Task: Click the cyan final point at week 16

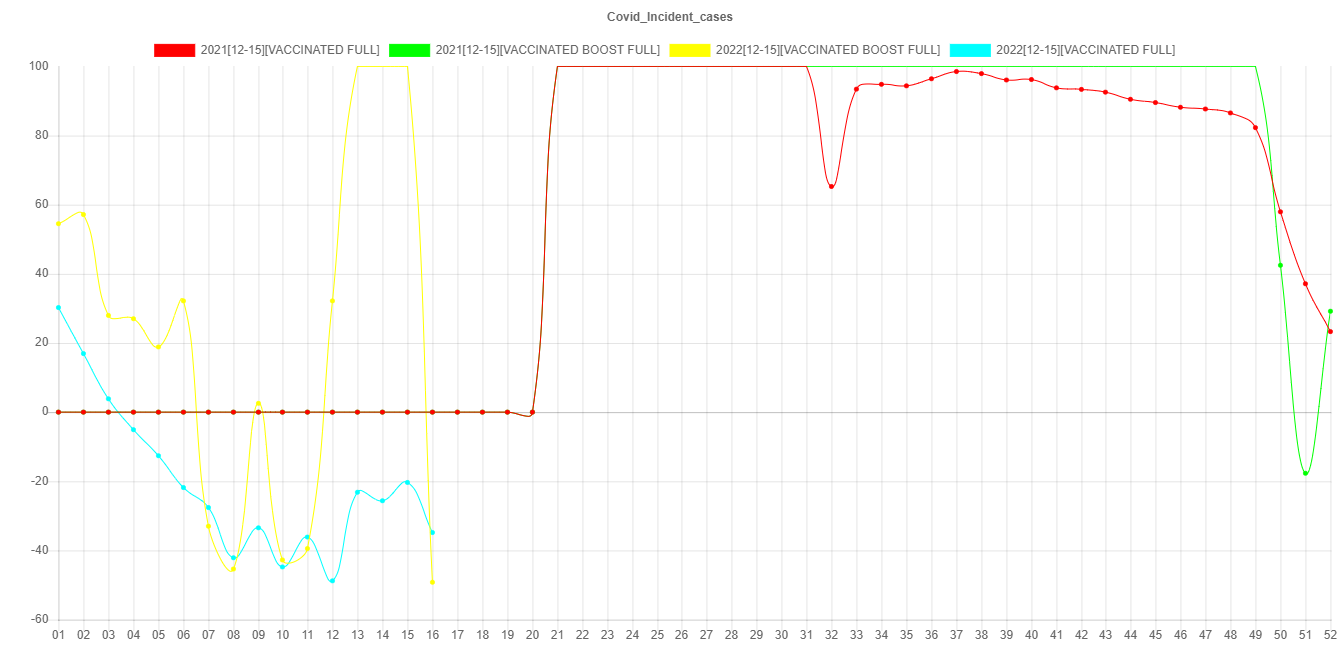Action: (432, 533)
